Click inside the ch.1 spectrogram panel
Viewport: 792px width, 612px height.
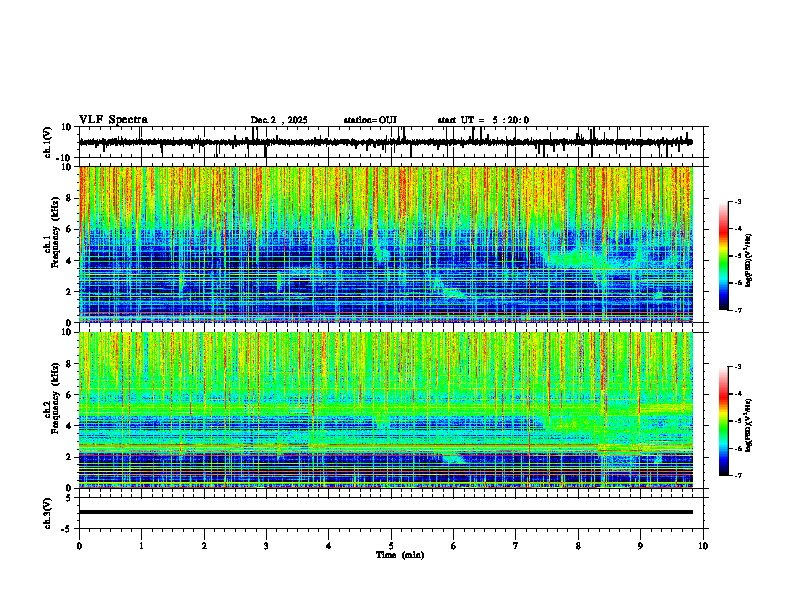[386, 244]
